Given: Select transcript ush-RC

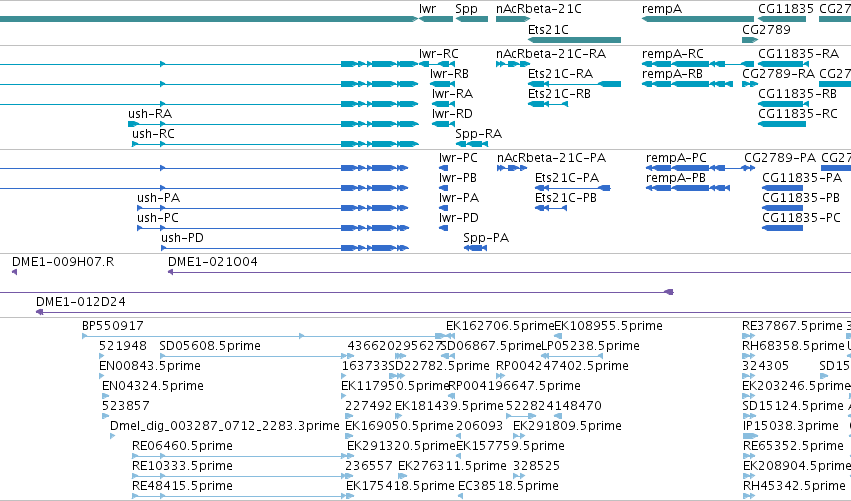Looking at the screenshot, I should [153, 134].
